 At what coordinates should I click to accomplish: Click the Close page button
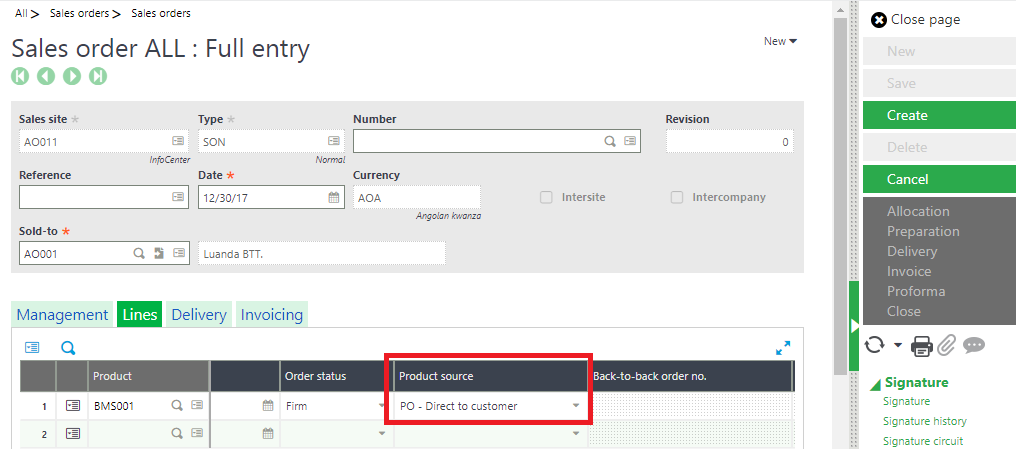click(916, 19)
